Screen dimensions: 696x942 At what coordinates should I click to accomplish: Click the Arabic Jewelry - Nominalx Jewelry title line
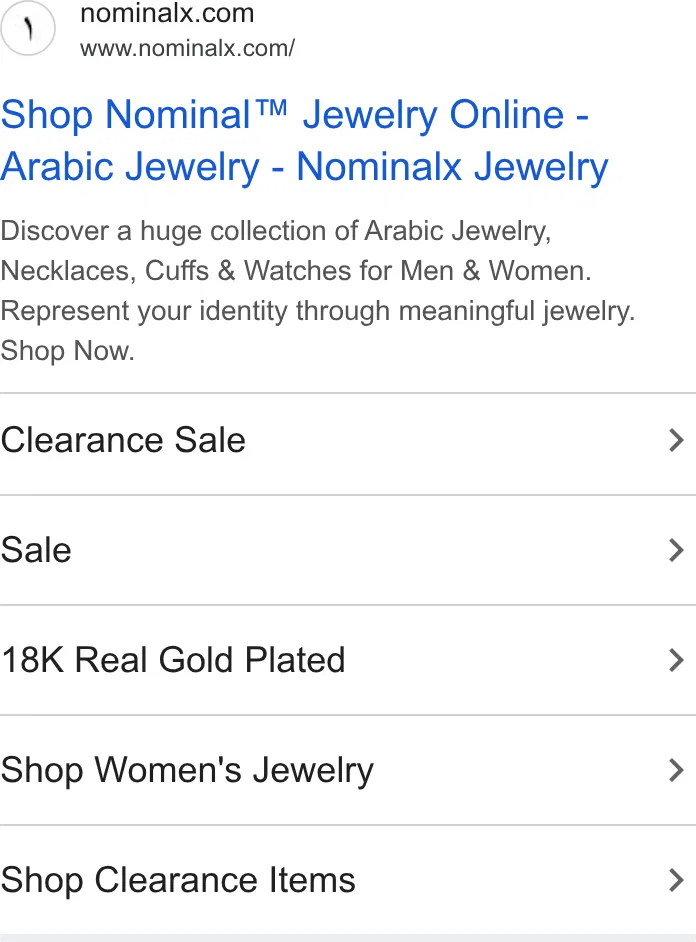[x=304, y=166]
